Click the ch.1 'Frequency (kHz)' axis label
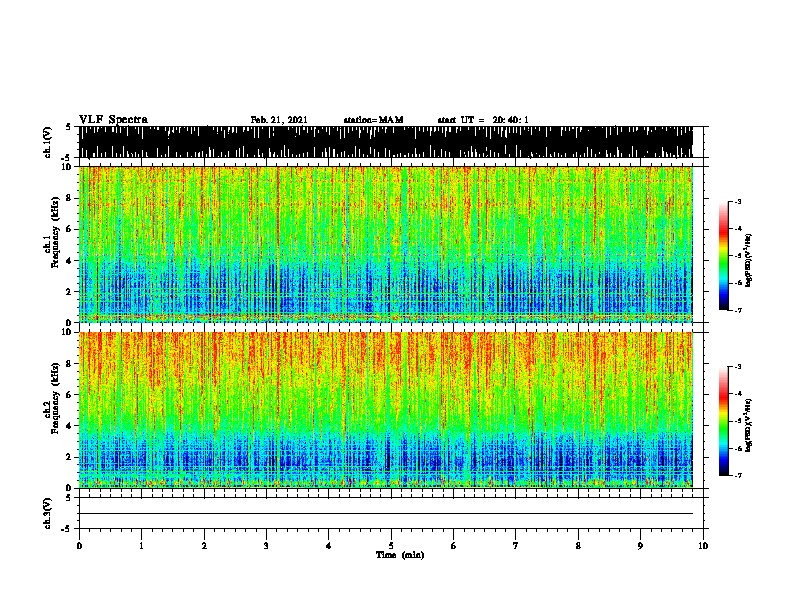This screenshot has width=792, height=612. click(55, 233)
